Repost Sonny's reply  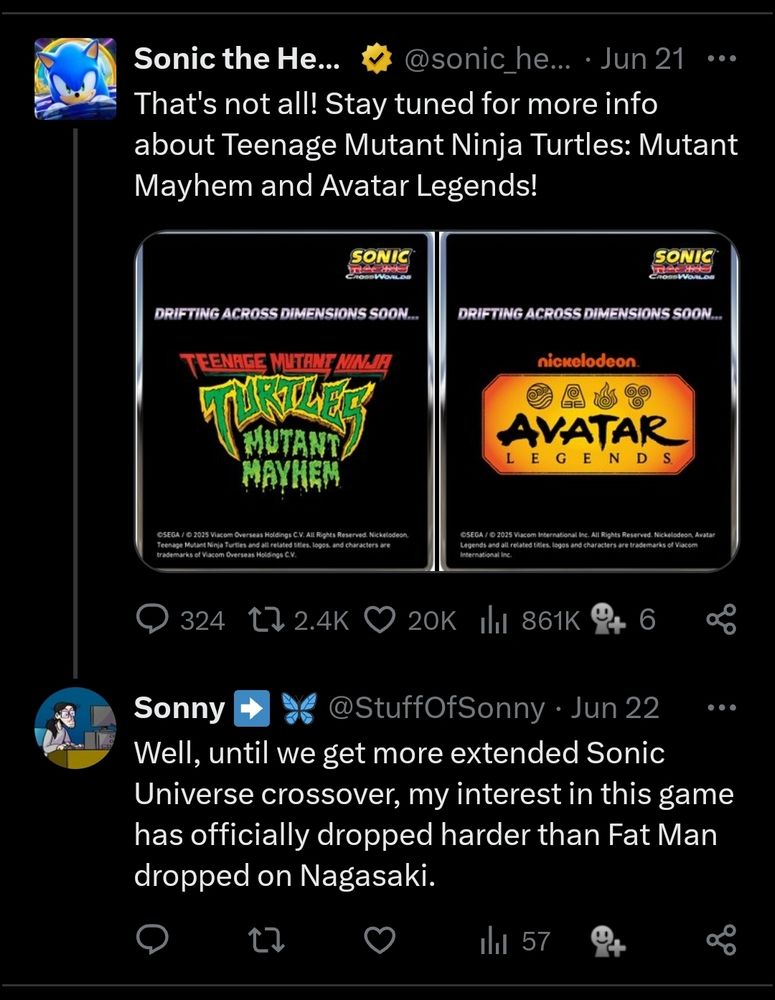pyautogui.click(x=264, y=940)
